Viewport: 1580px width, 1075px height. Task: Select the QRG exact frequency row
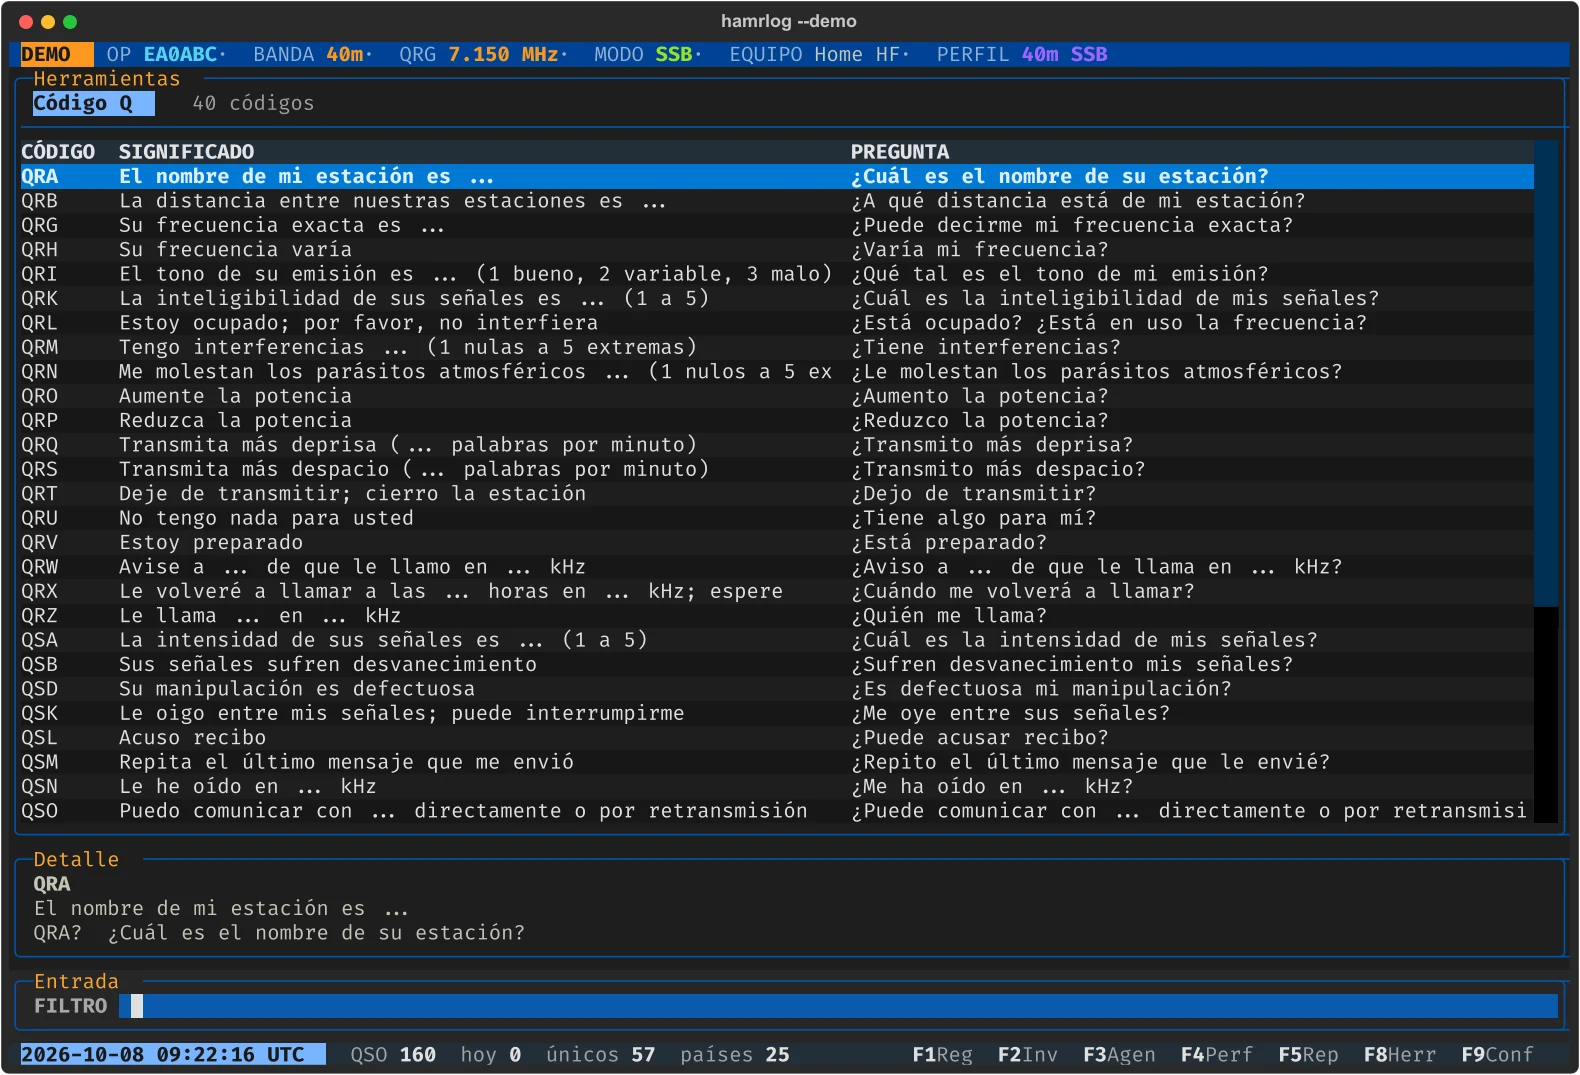click(x=777, y=226)
